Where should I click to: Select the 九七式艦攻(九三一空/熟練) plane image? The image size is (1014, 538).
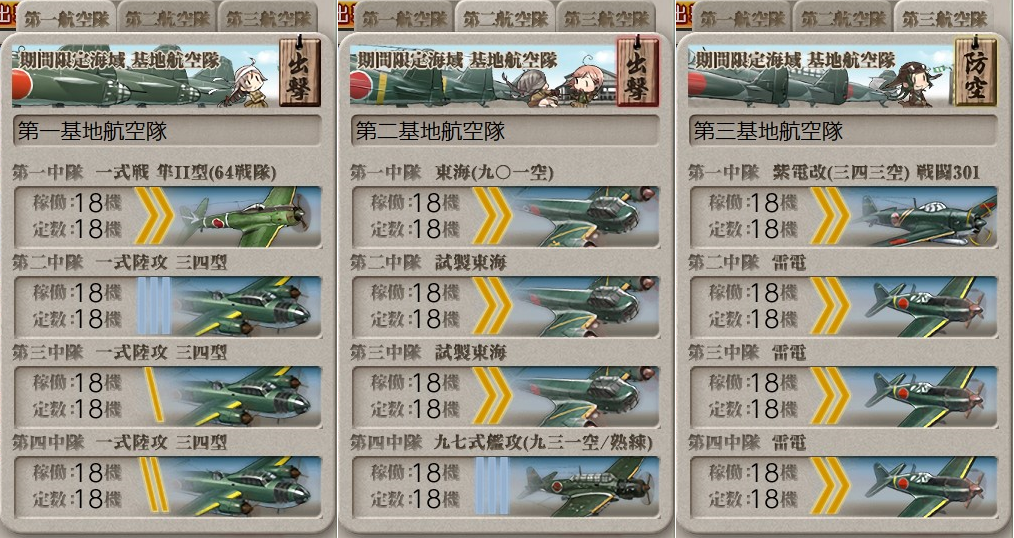[585, 486]
